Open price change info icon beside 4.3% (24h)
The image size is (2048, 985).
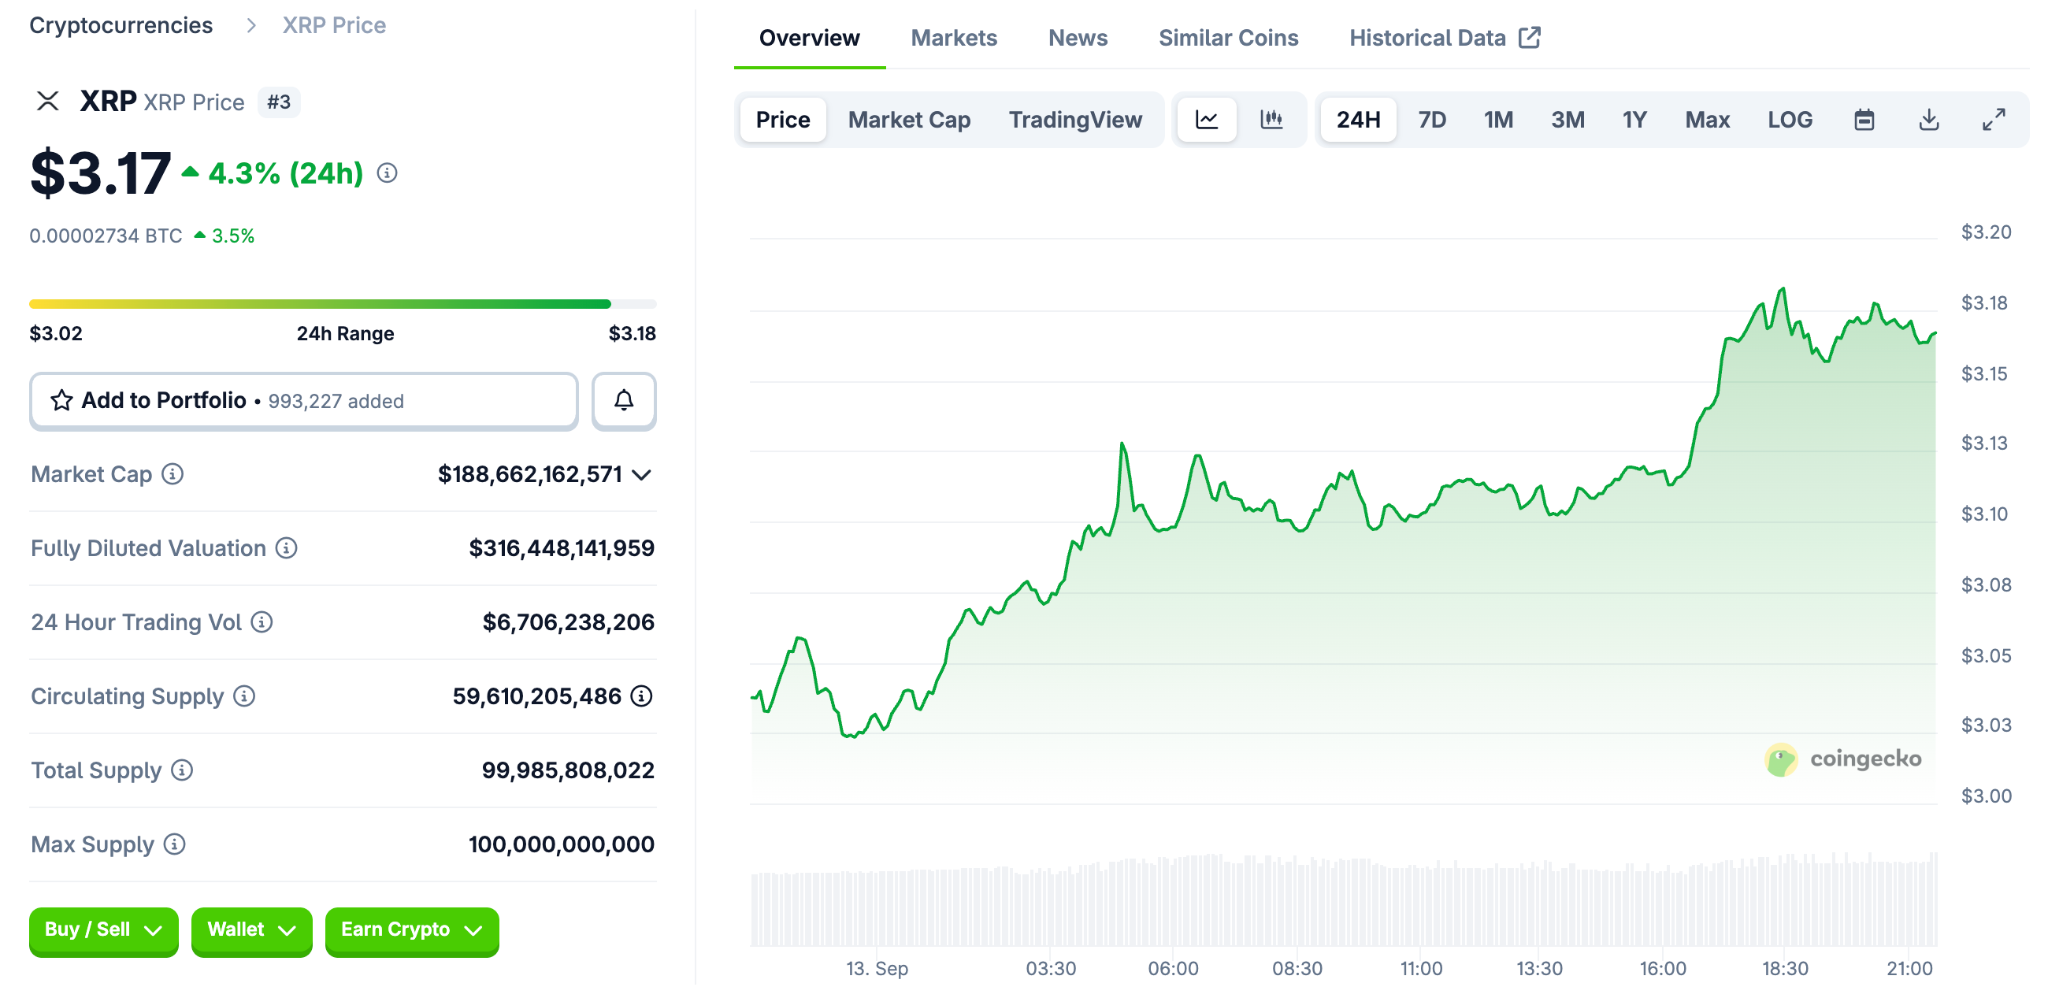coord(387,173)
